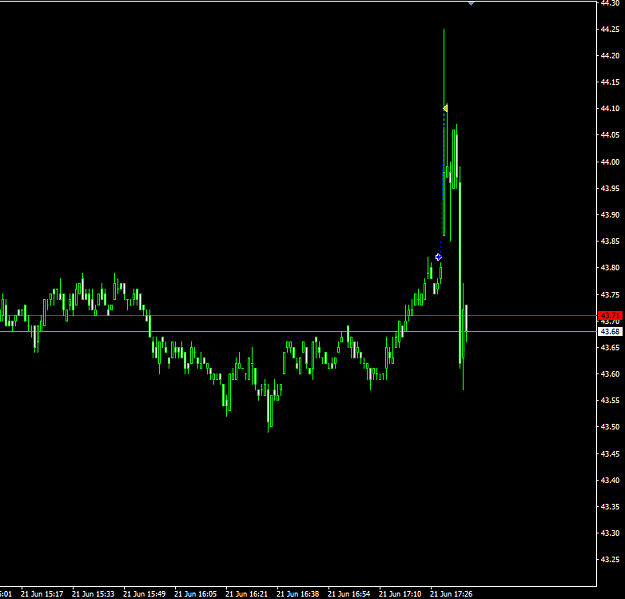Screen dimensions: 625x599
Task: Click the 21 Jun 15:17 time label
Action: point(42,594)
